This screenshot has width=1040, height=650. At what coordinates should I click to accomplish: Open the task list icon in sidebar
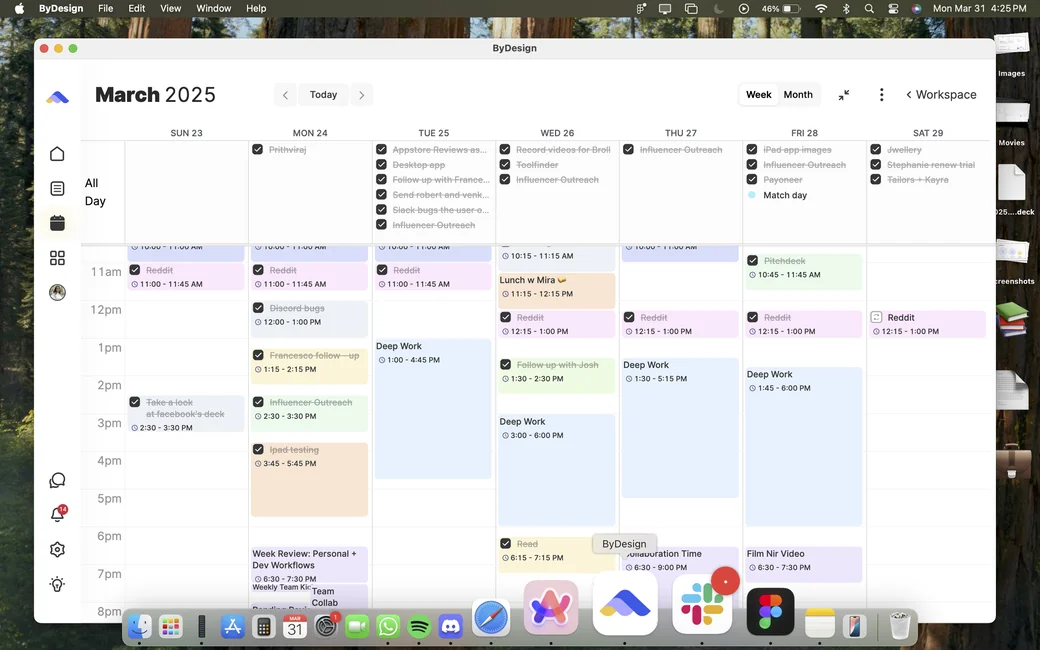coord(57,188)
